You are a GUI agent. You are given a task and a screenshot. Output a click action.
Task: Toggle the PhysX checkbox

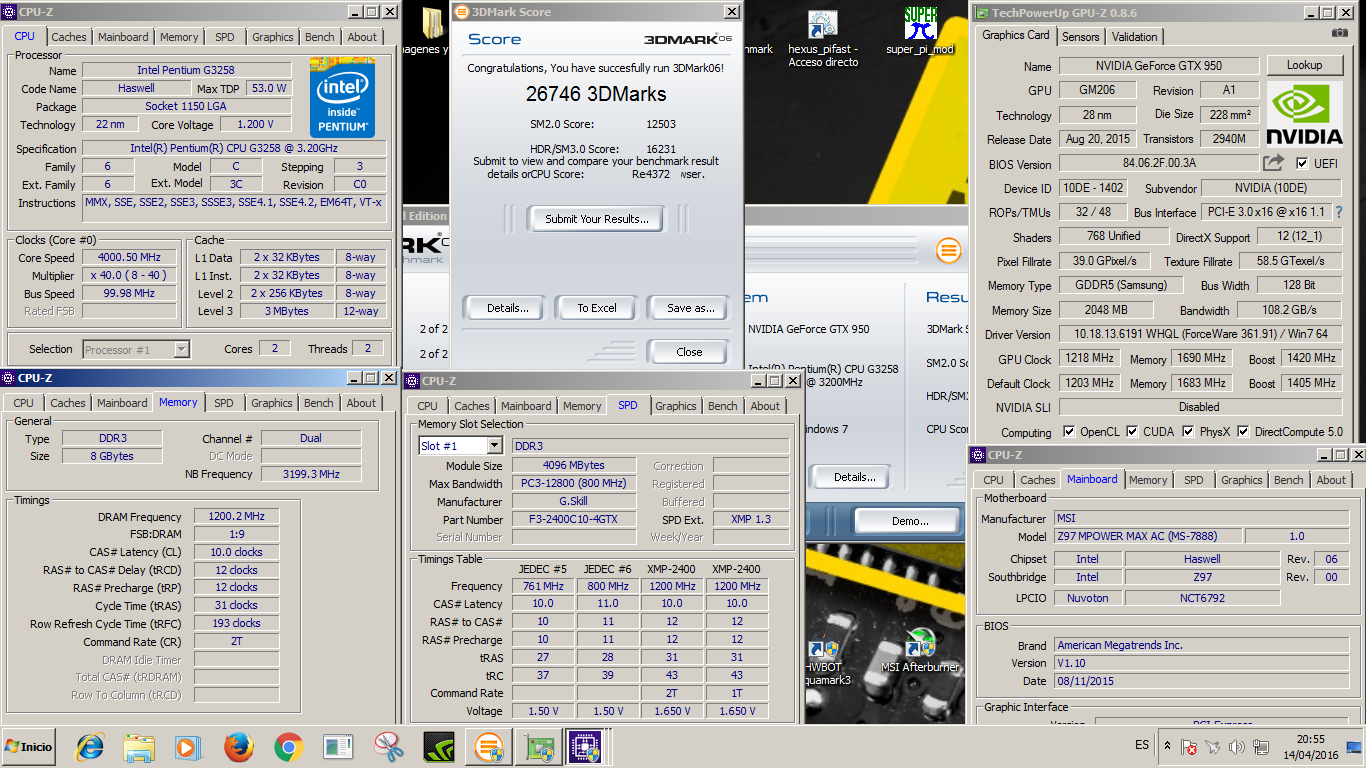[1188, 432]
